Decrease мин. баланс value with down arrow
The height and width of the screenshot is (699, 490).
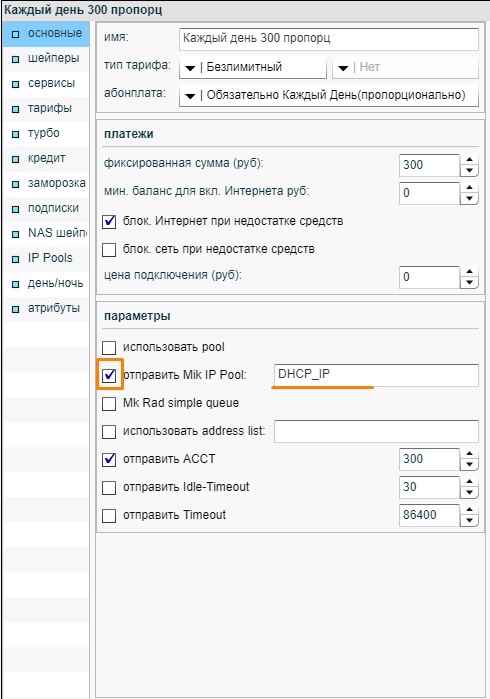469,198
